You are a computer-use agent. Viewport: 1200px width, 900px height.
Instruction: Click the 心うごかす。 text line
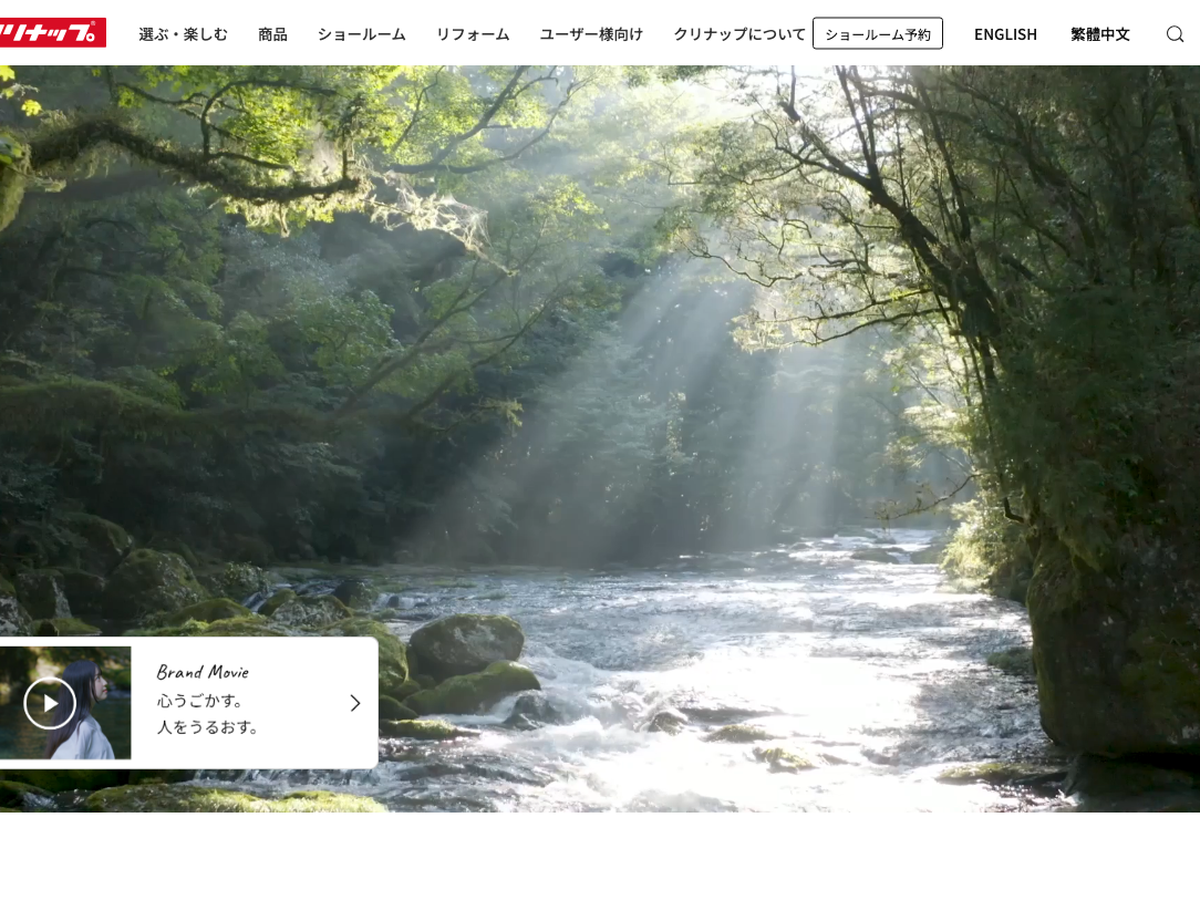click(200, 700)
